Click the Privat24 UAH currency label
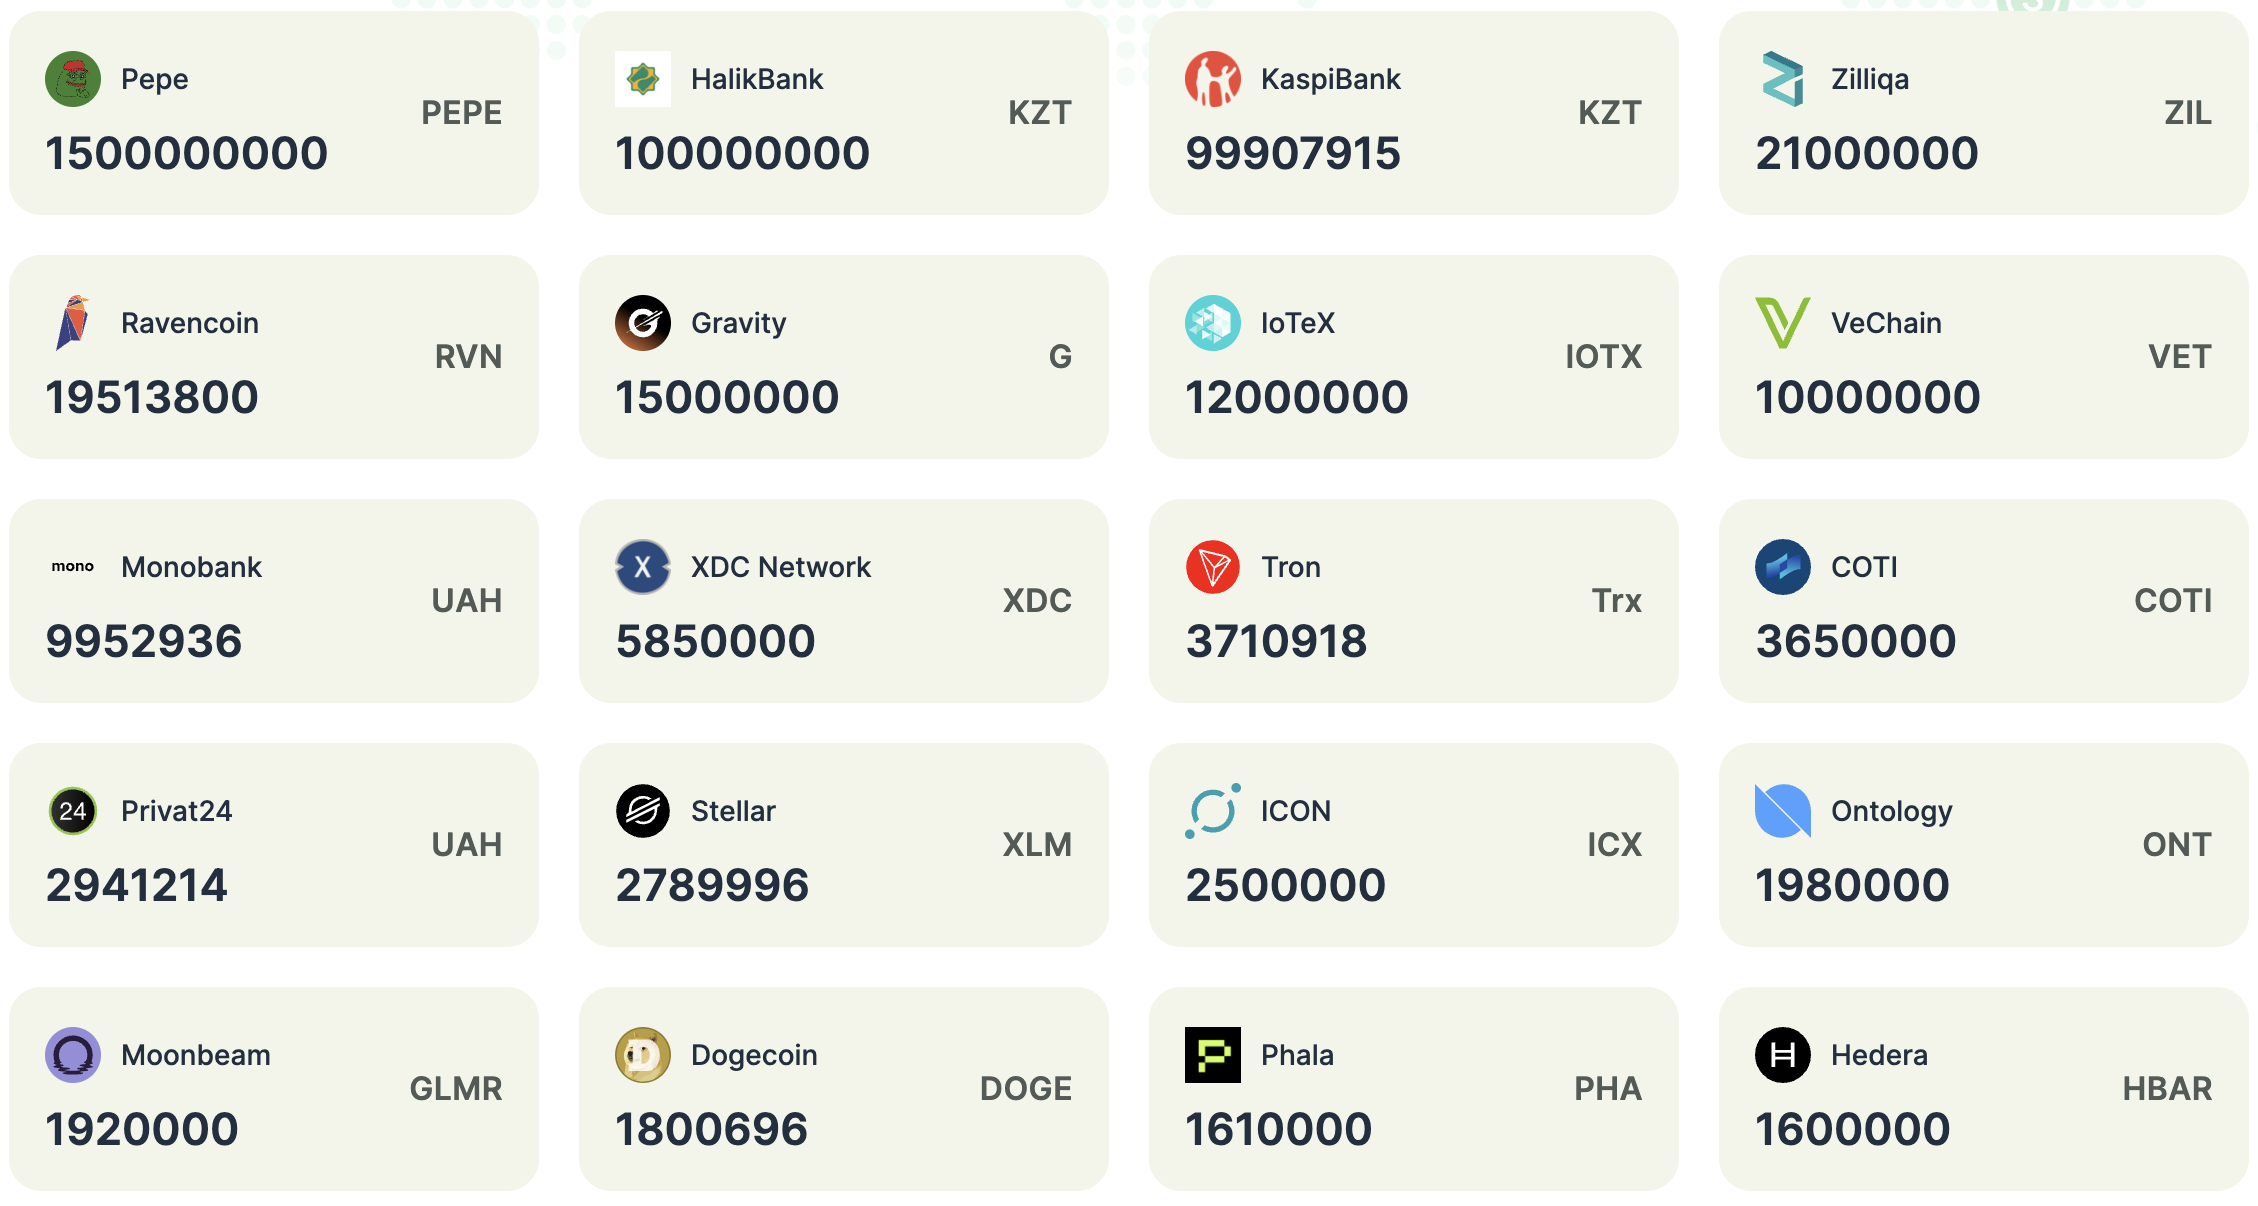 467,845
